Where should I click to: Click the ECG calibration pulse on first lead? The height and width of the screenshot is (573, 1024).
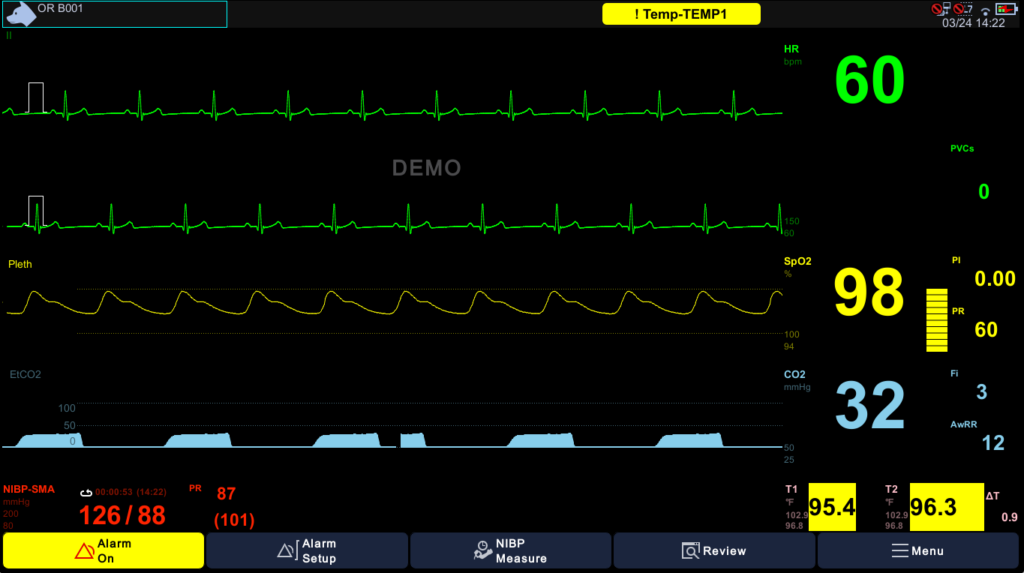click(x=36, y=98)
